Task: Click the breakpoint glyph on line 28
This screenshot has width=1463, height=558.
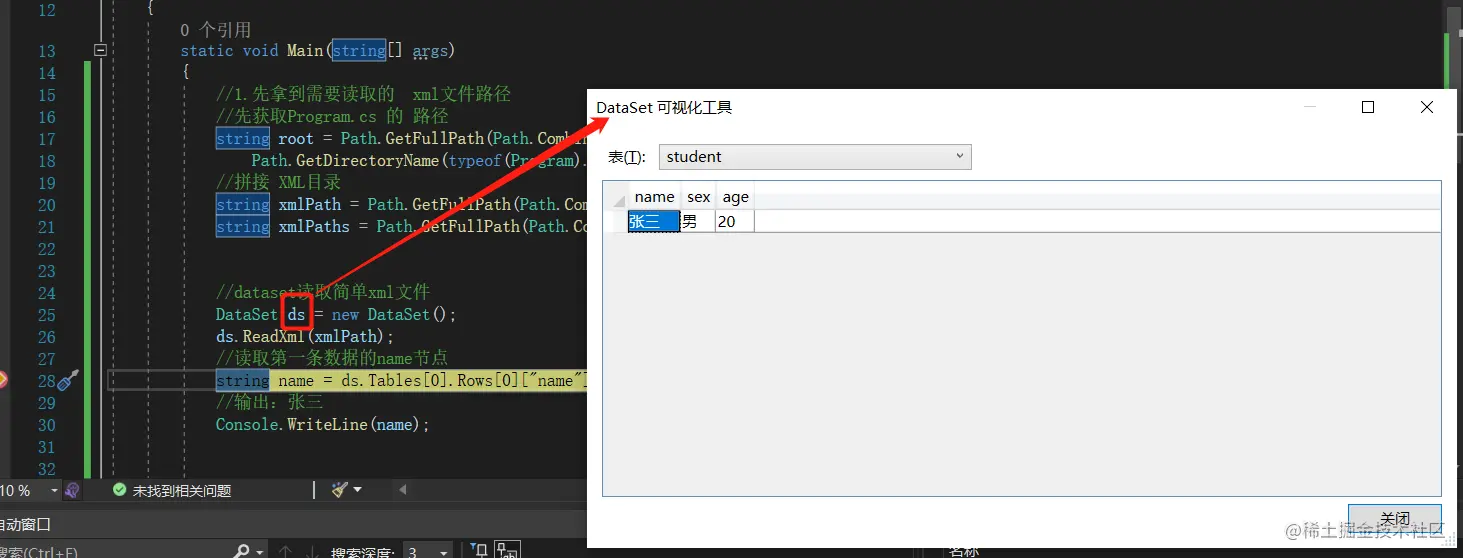Action: pos(3,380)
